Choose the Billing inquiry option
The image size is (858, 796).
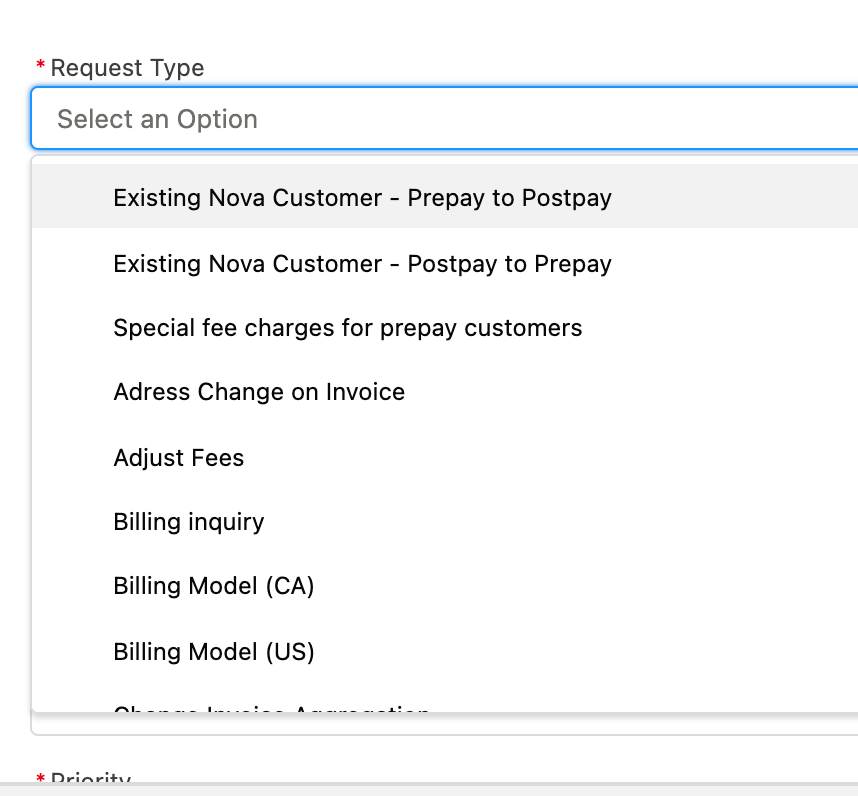pyautogui.click(x=444, y=521)
